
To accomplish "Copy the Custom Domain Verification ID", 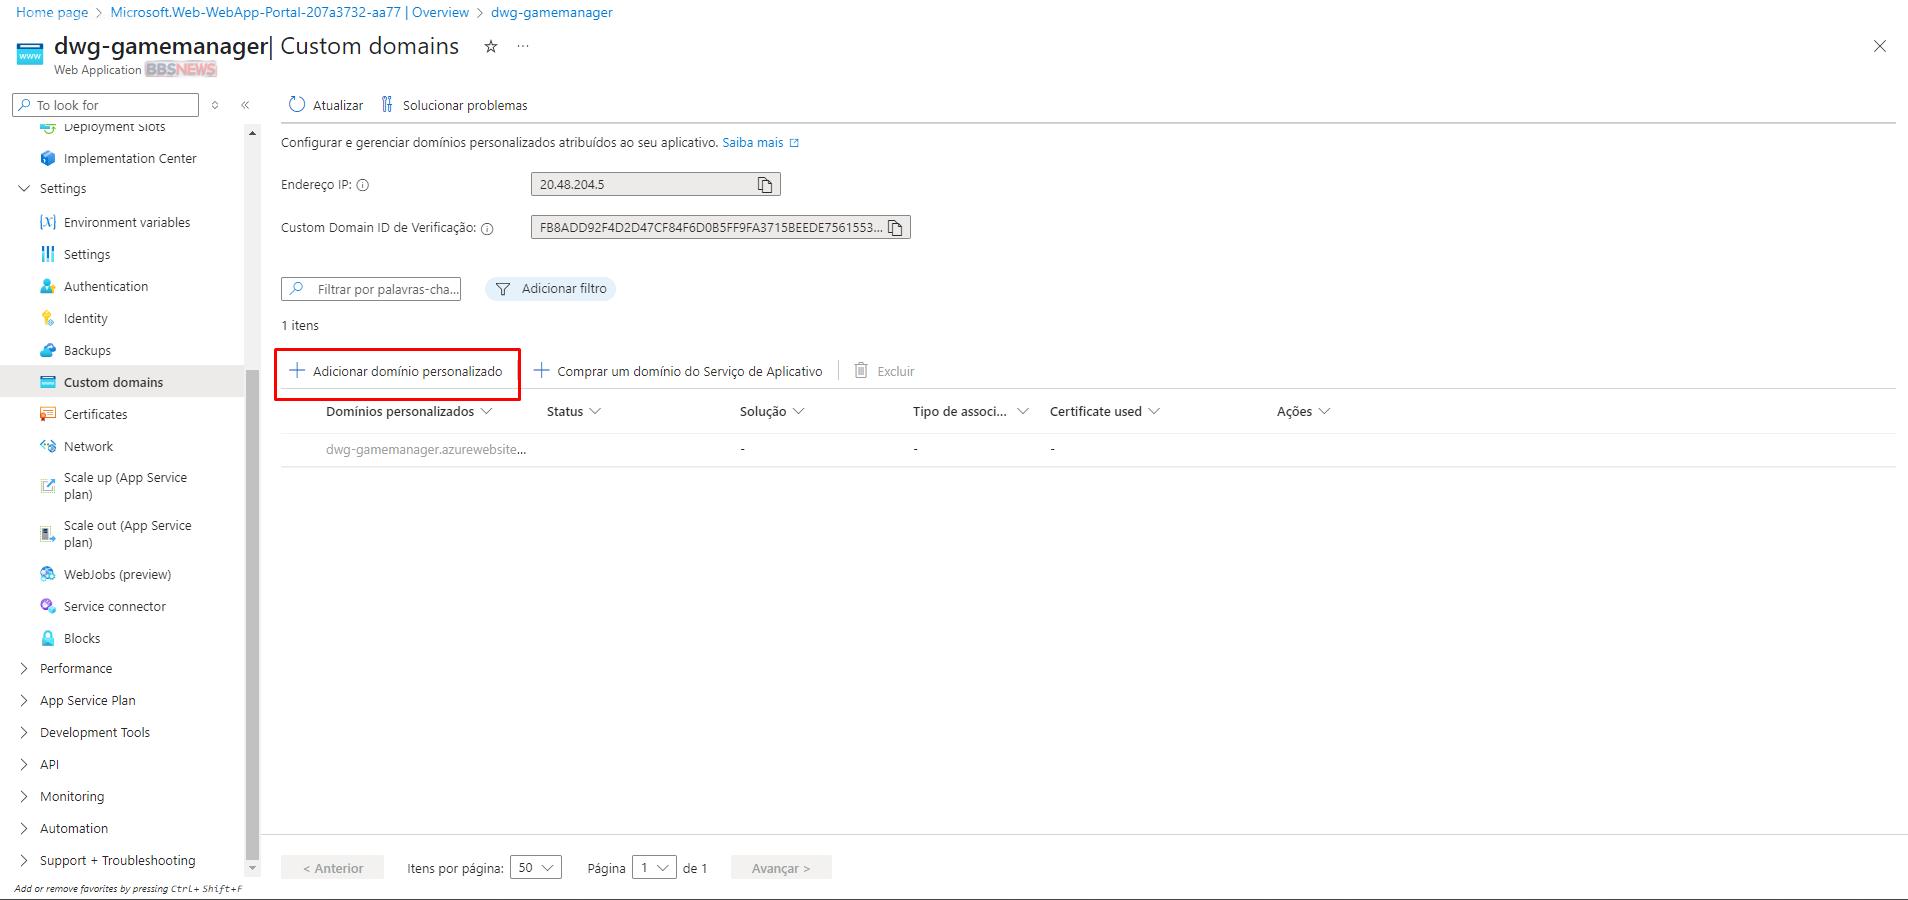I will click(x=896, y=228).
